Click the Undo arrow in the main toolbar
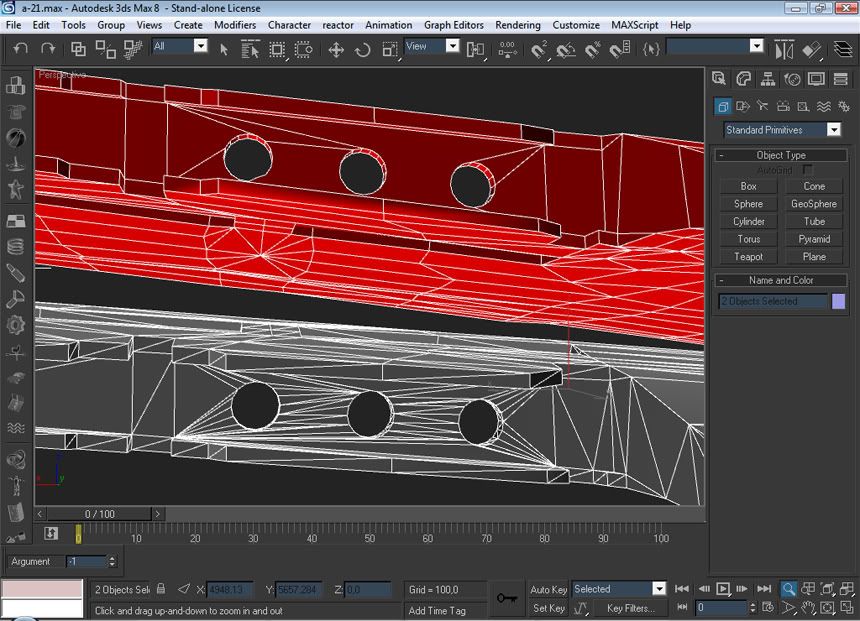The image size is (860, 621). pyautogui.click(x=20, y=48)
